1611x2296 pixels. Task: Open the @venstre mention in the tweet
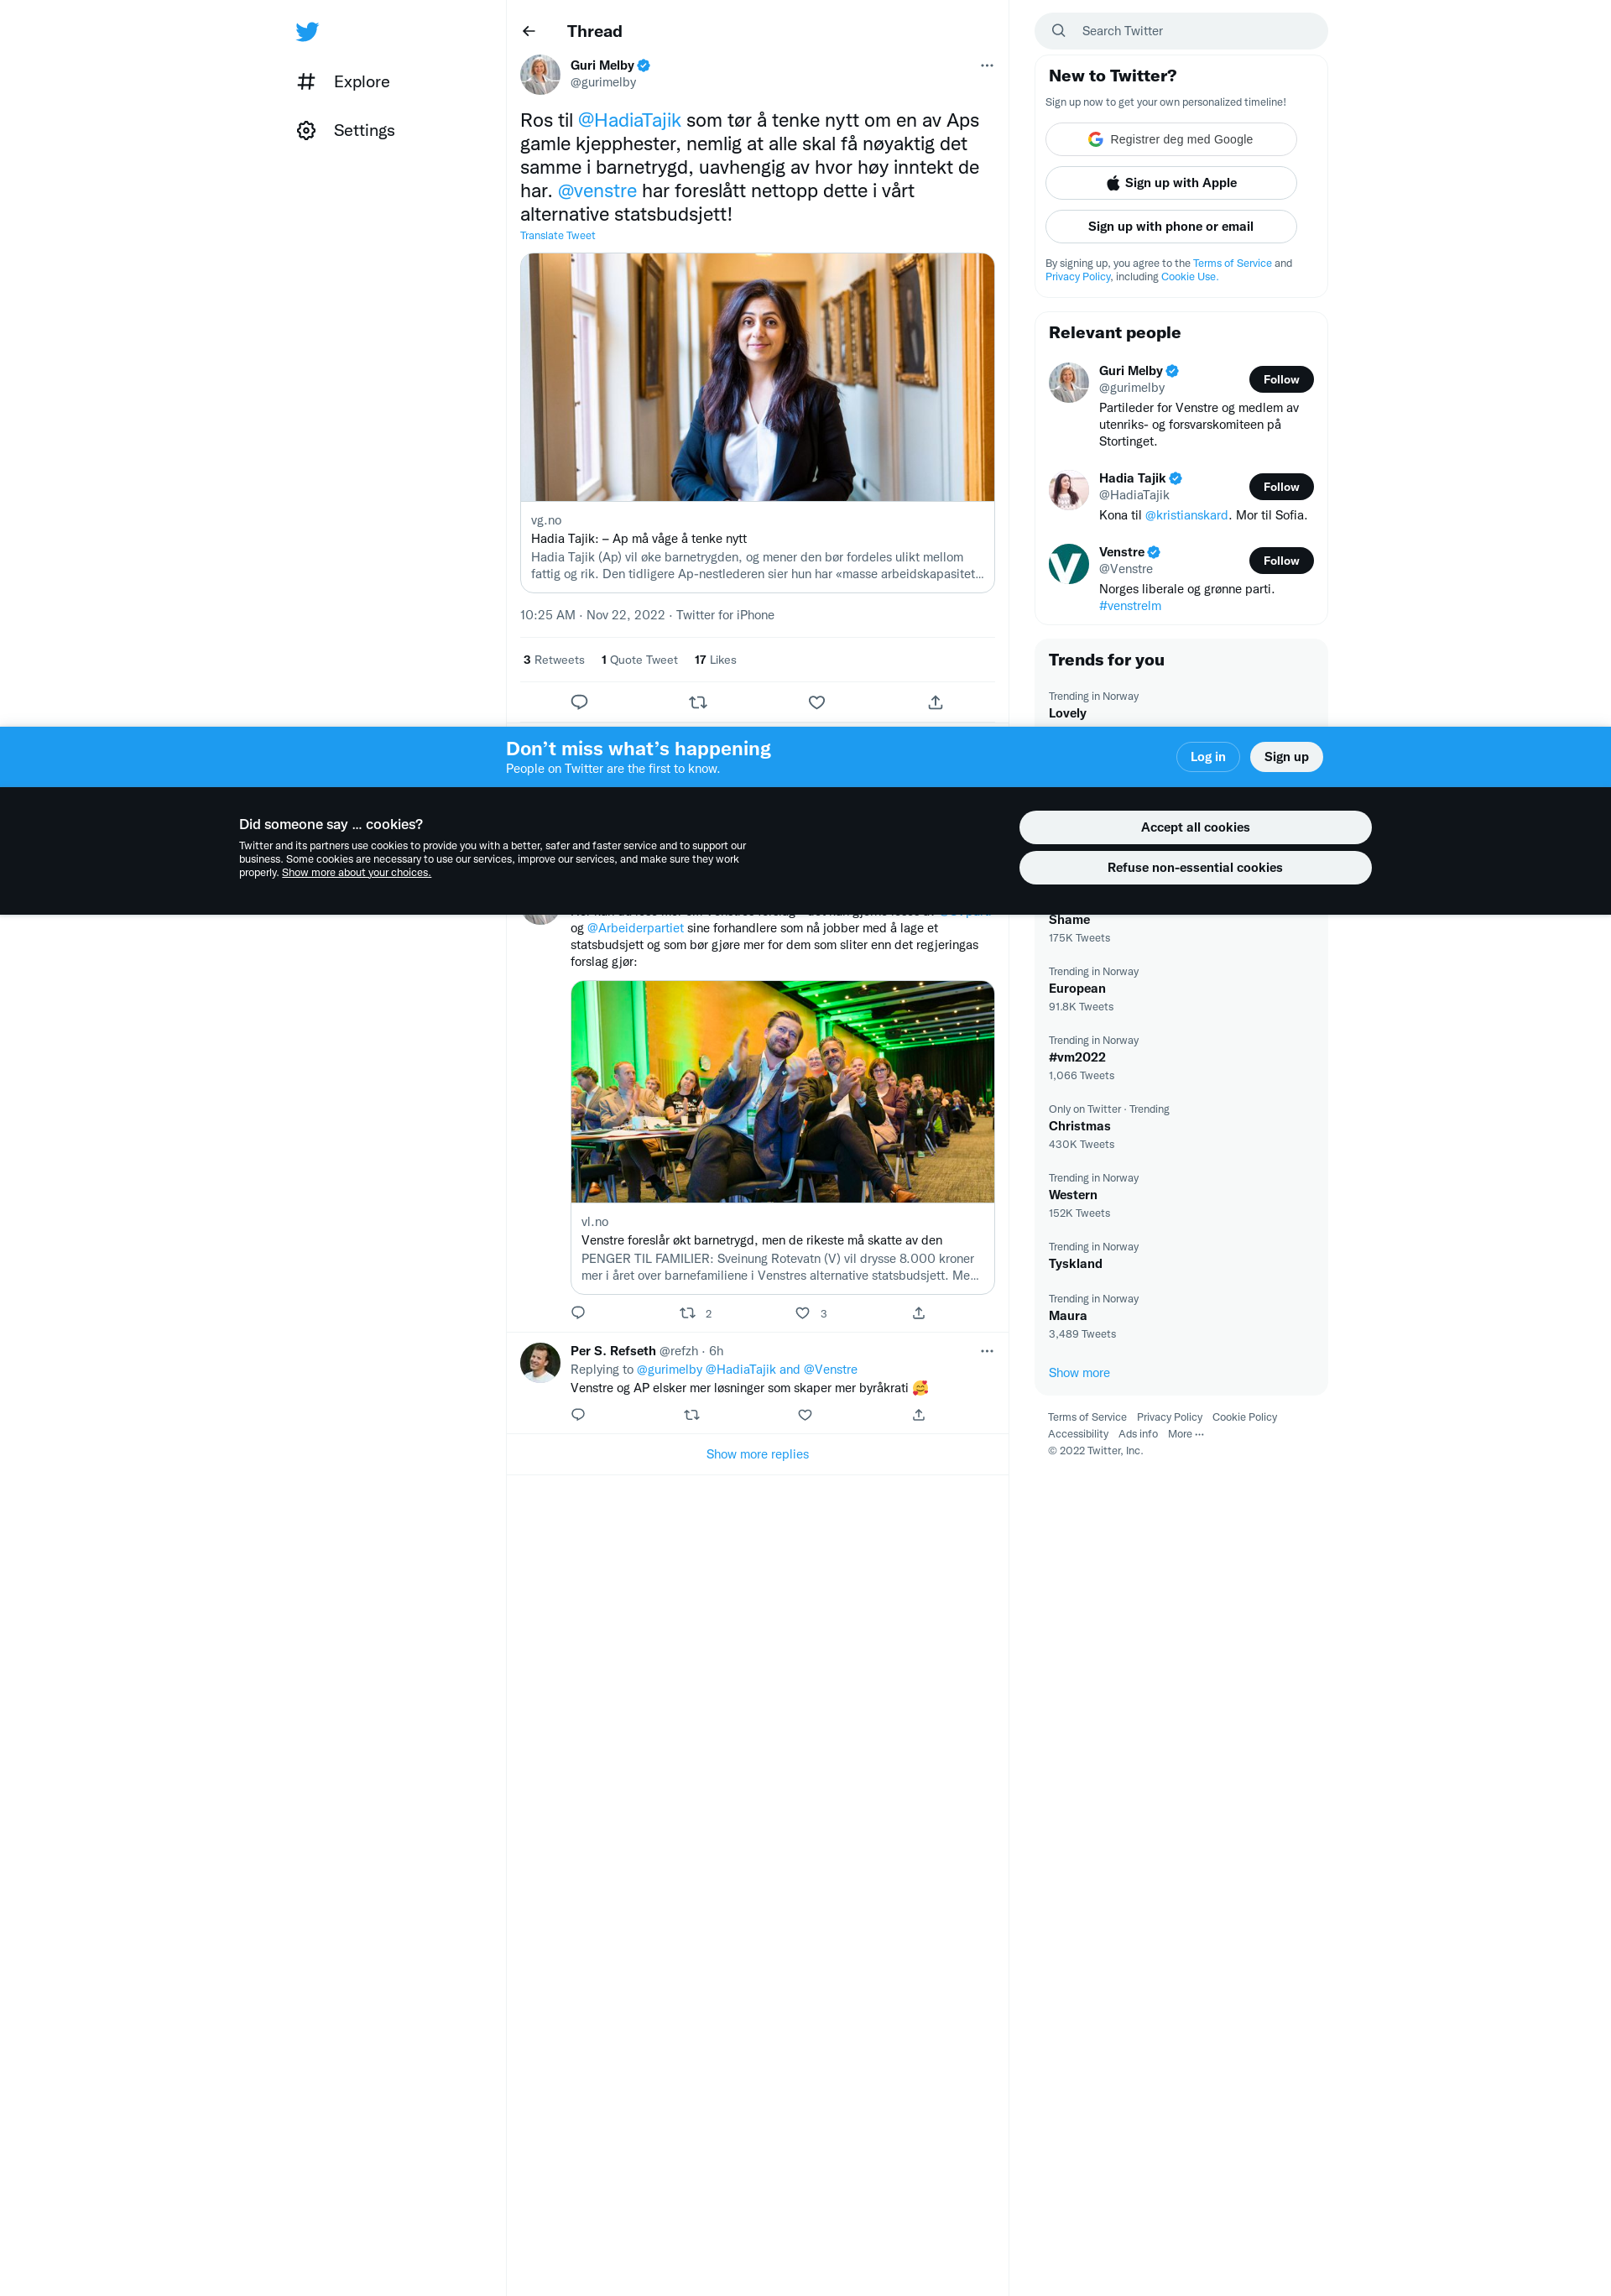coord(597,191)
